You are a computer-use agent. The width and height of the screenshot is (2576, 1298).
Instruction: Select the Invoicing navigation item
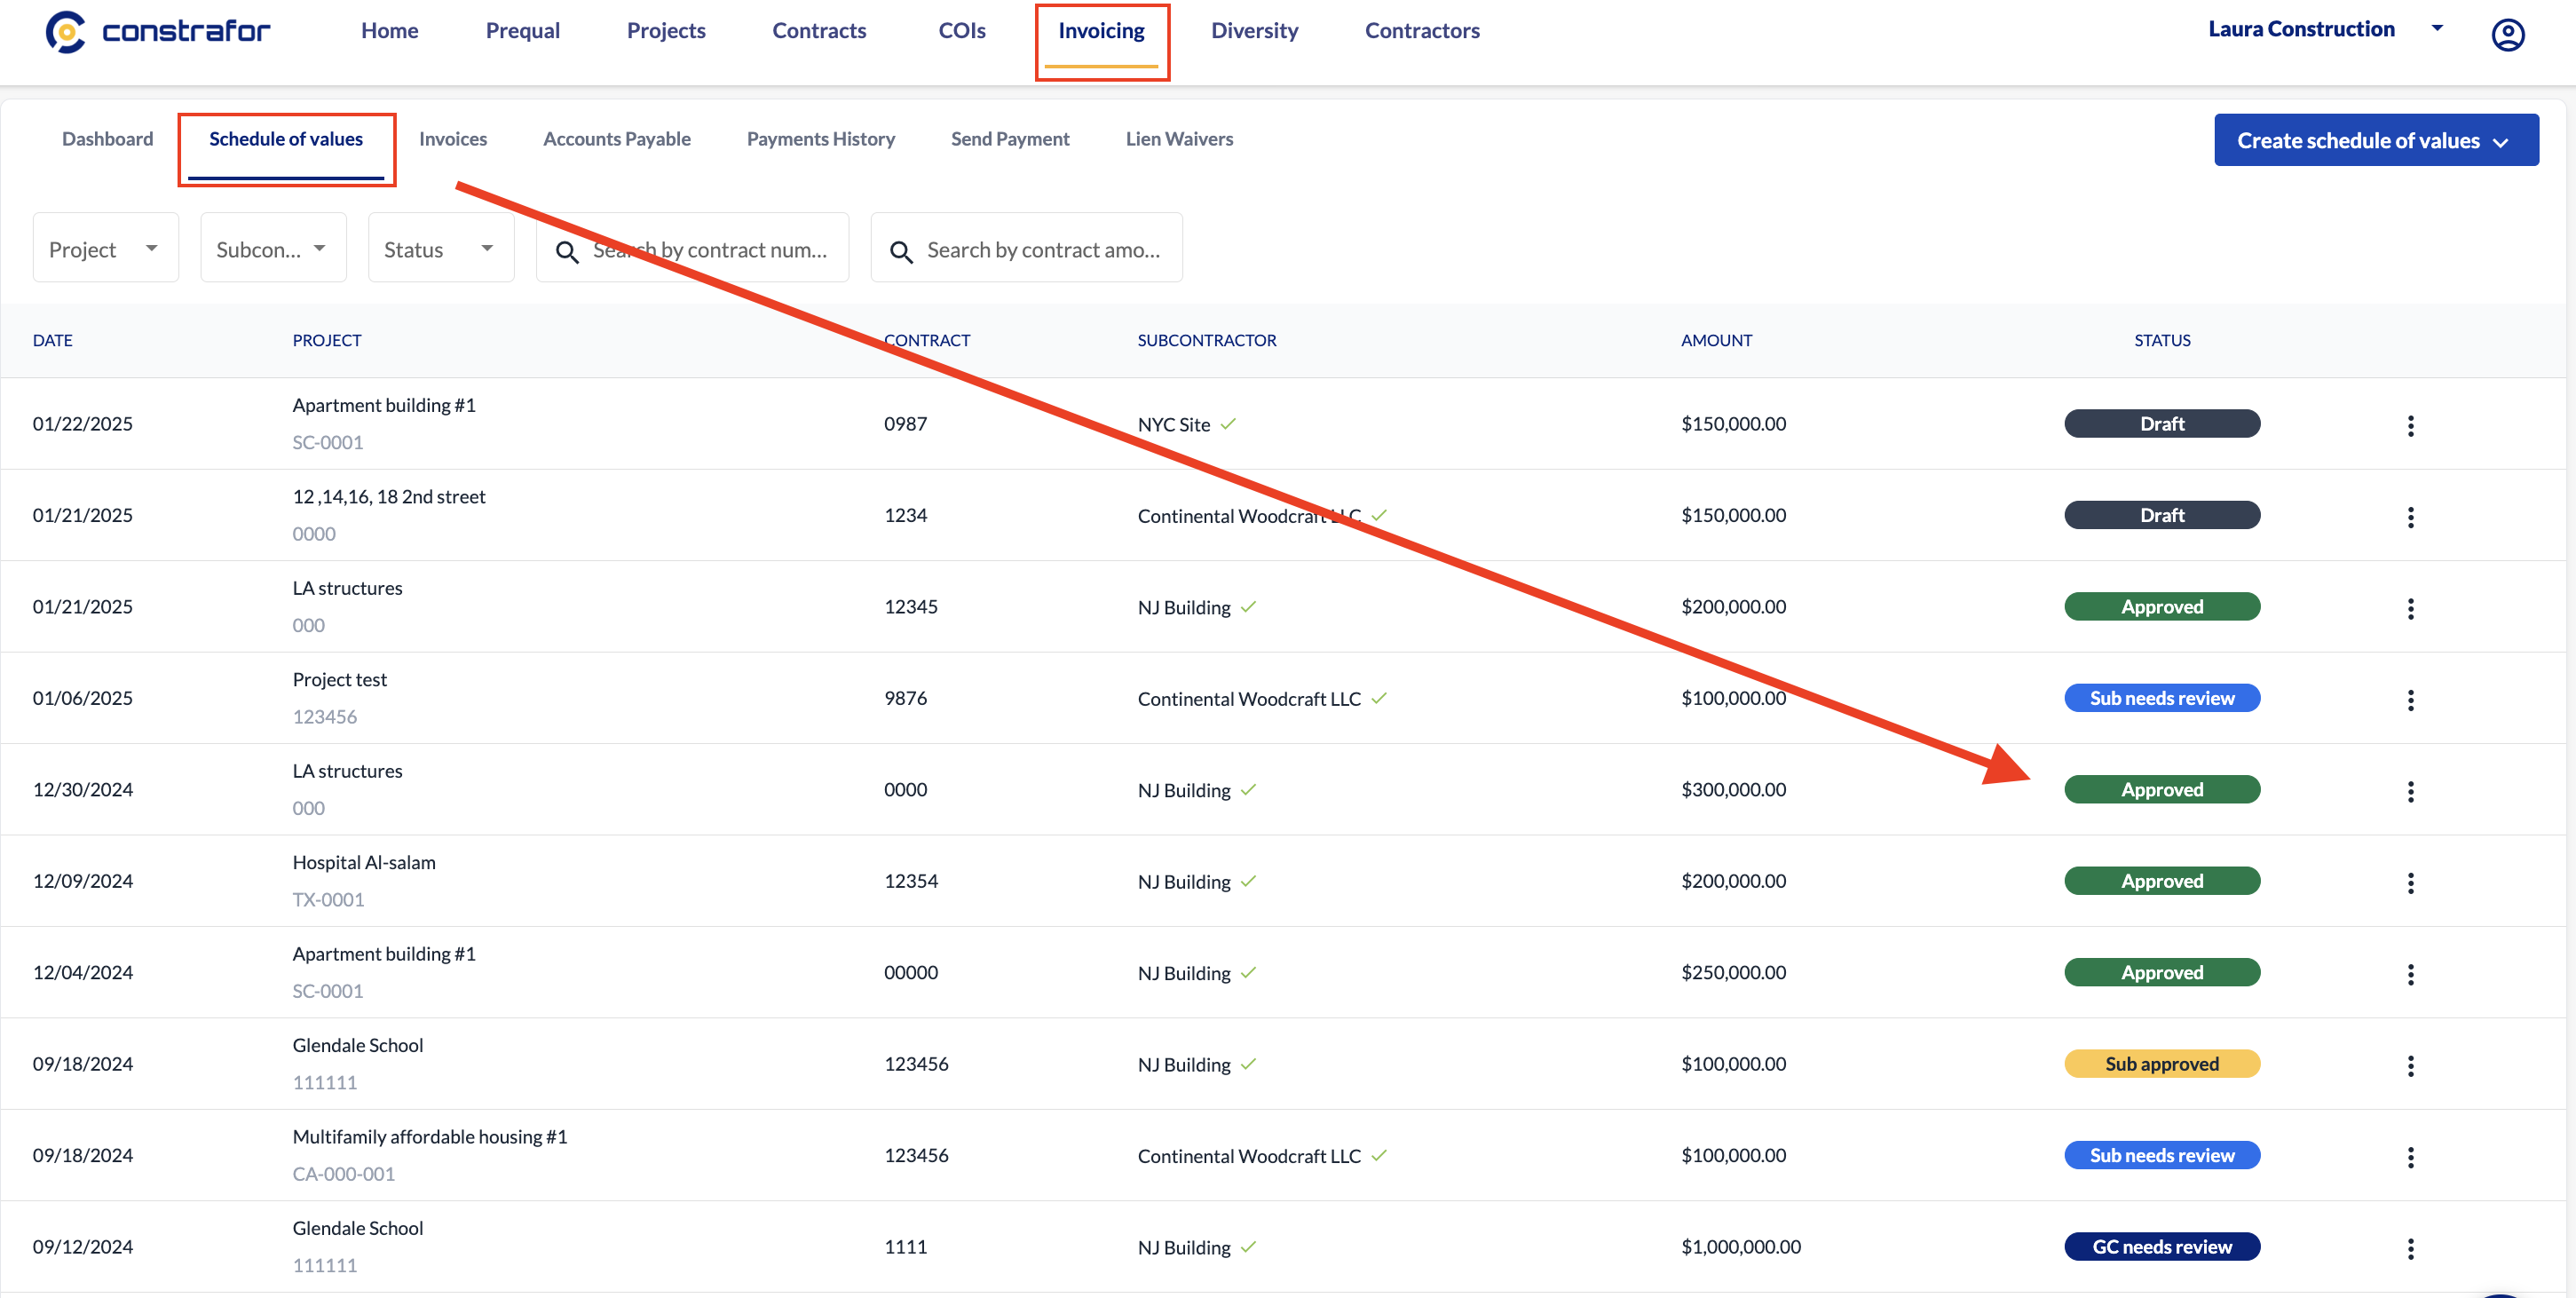click(1101, 31)
